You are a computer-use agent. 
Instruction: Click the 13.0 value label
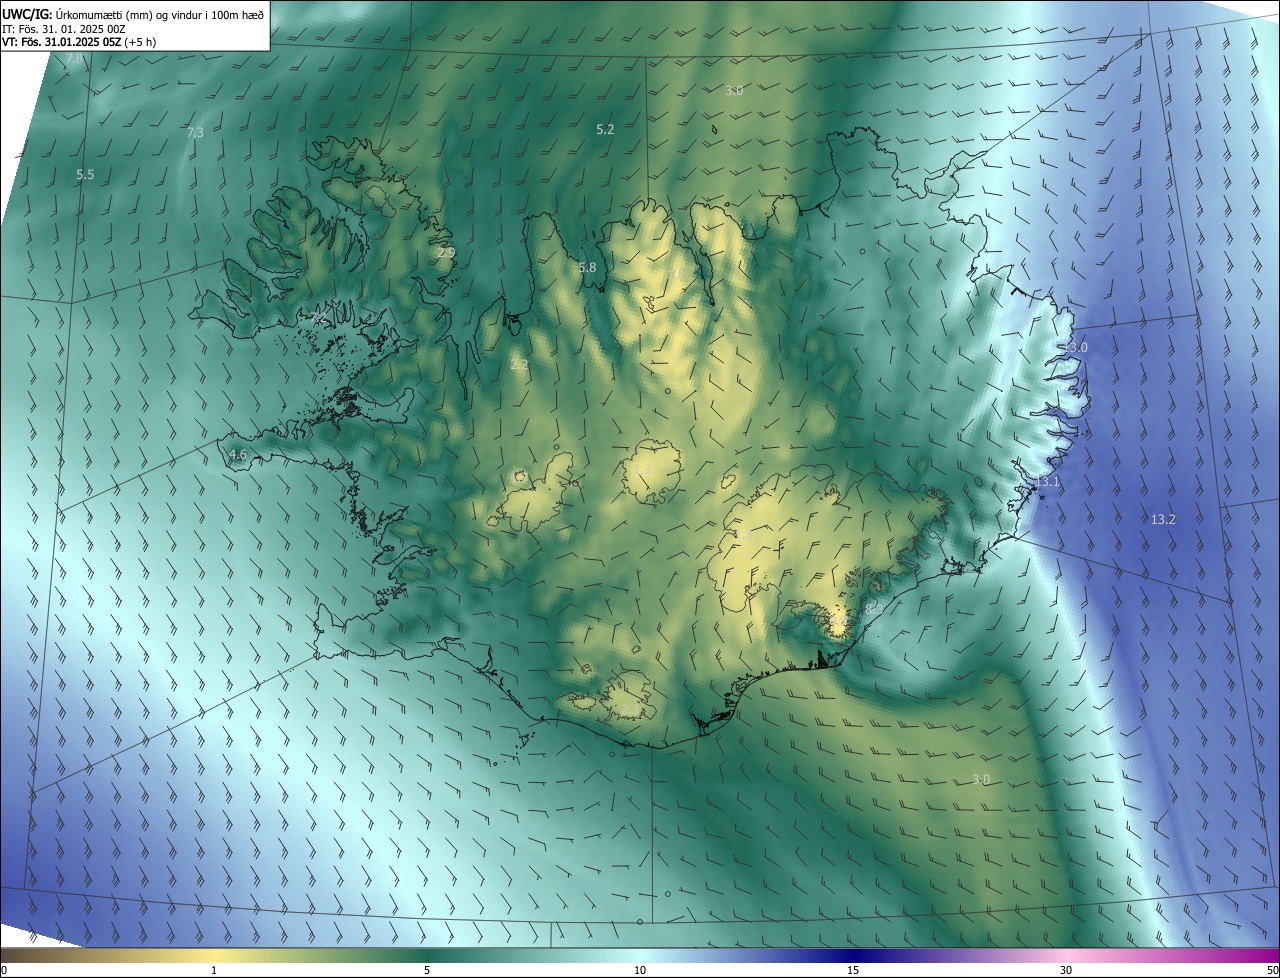1074,347
